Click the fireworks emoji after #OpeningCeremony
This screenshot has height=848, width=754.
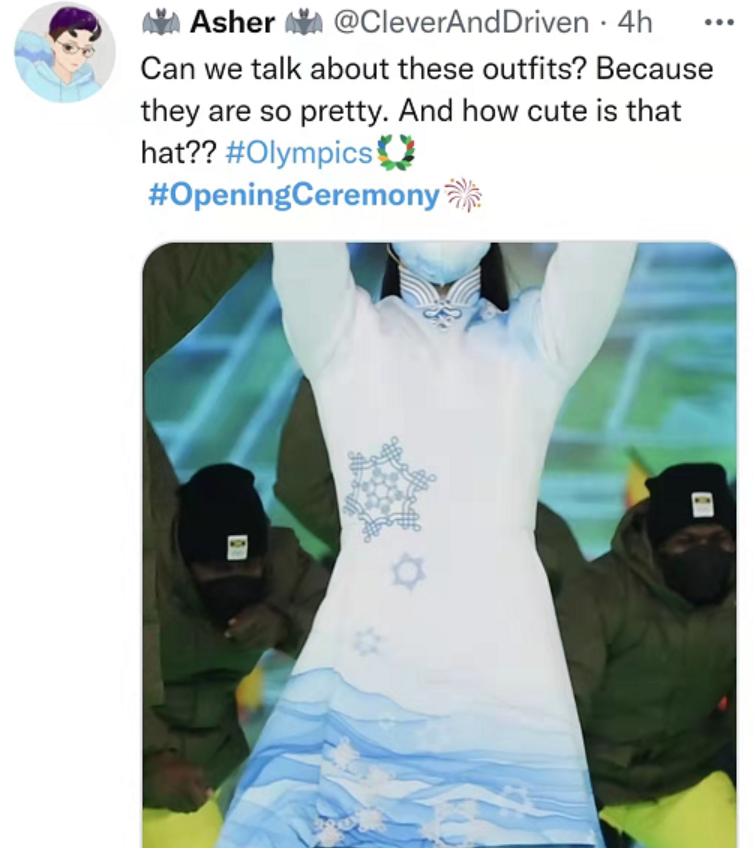462,194
